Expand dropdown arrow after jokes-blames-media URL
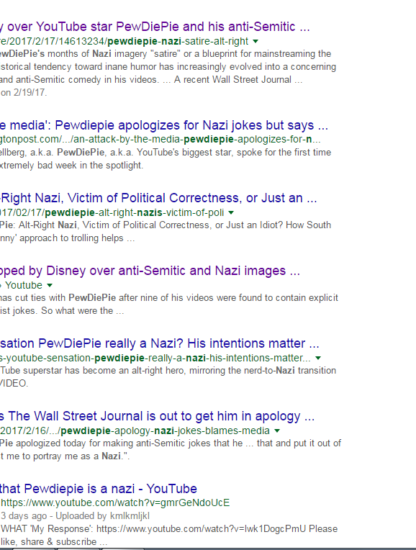416x550 pixels. click(x=277, y=431)
